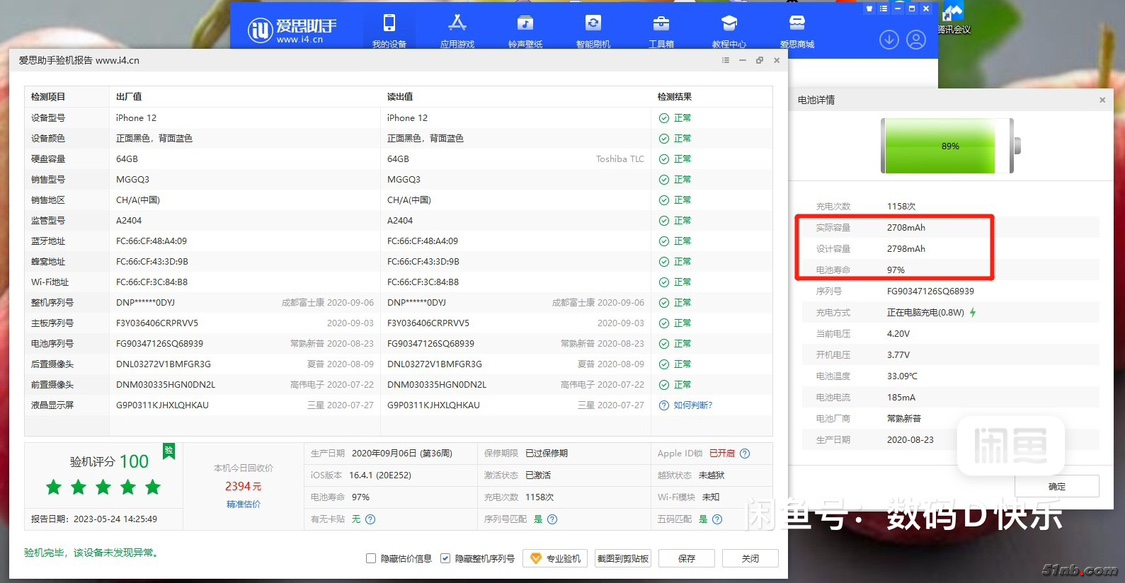This screenshot has height=583, width=1125.
Task: Open 铃声壁纸 ringtones and wallpapers
Action: pos(525,29)
